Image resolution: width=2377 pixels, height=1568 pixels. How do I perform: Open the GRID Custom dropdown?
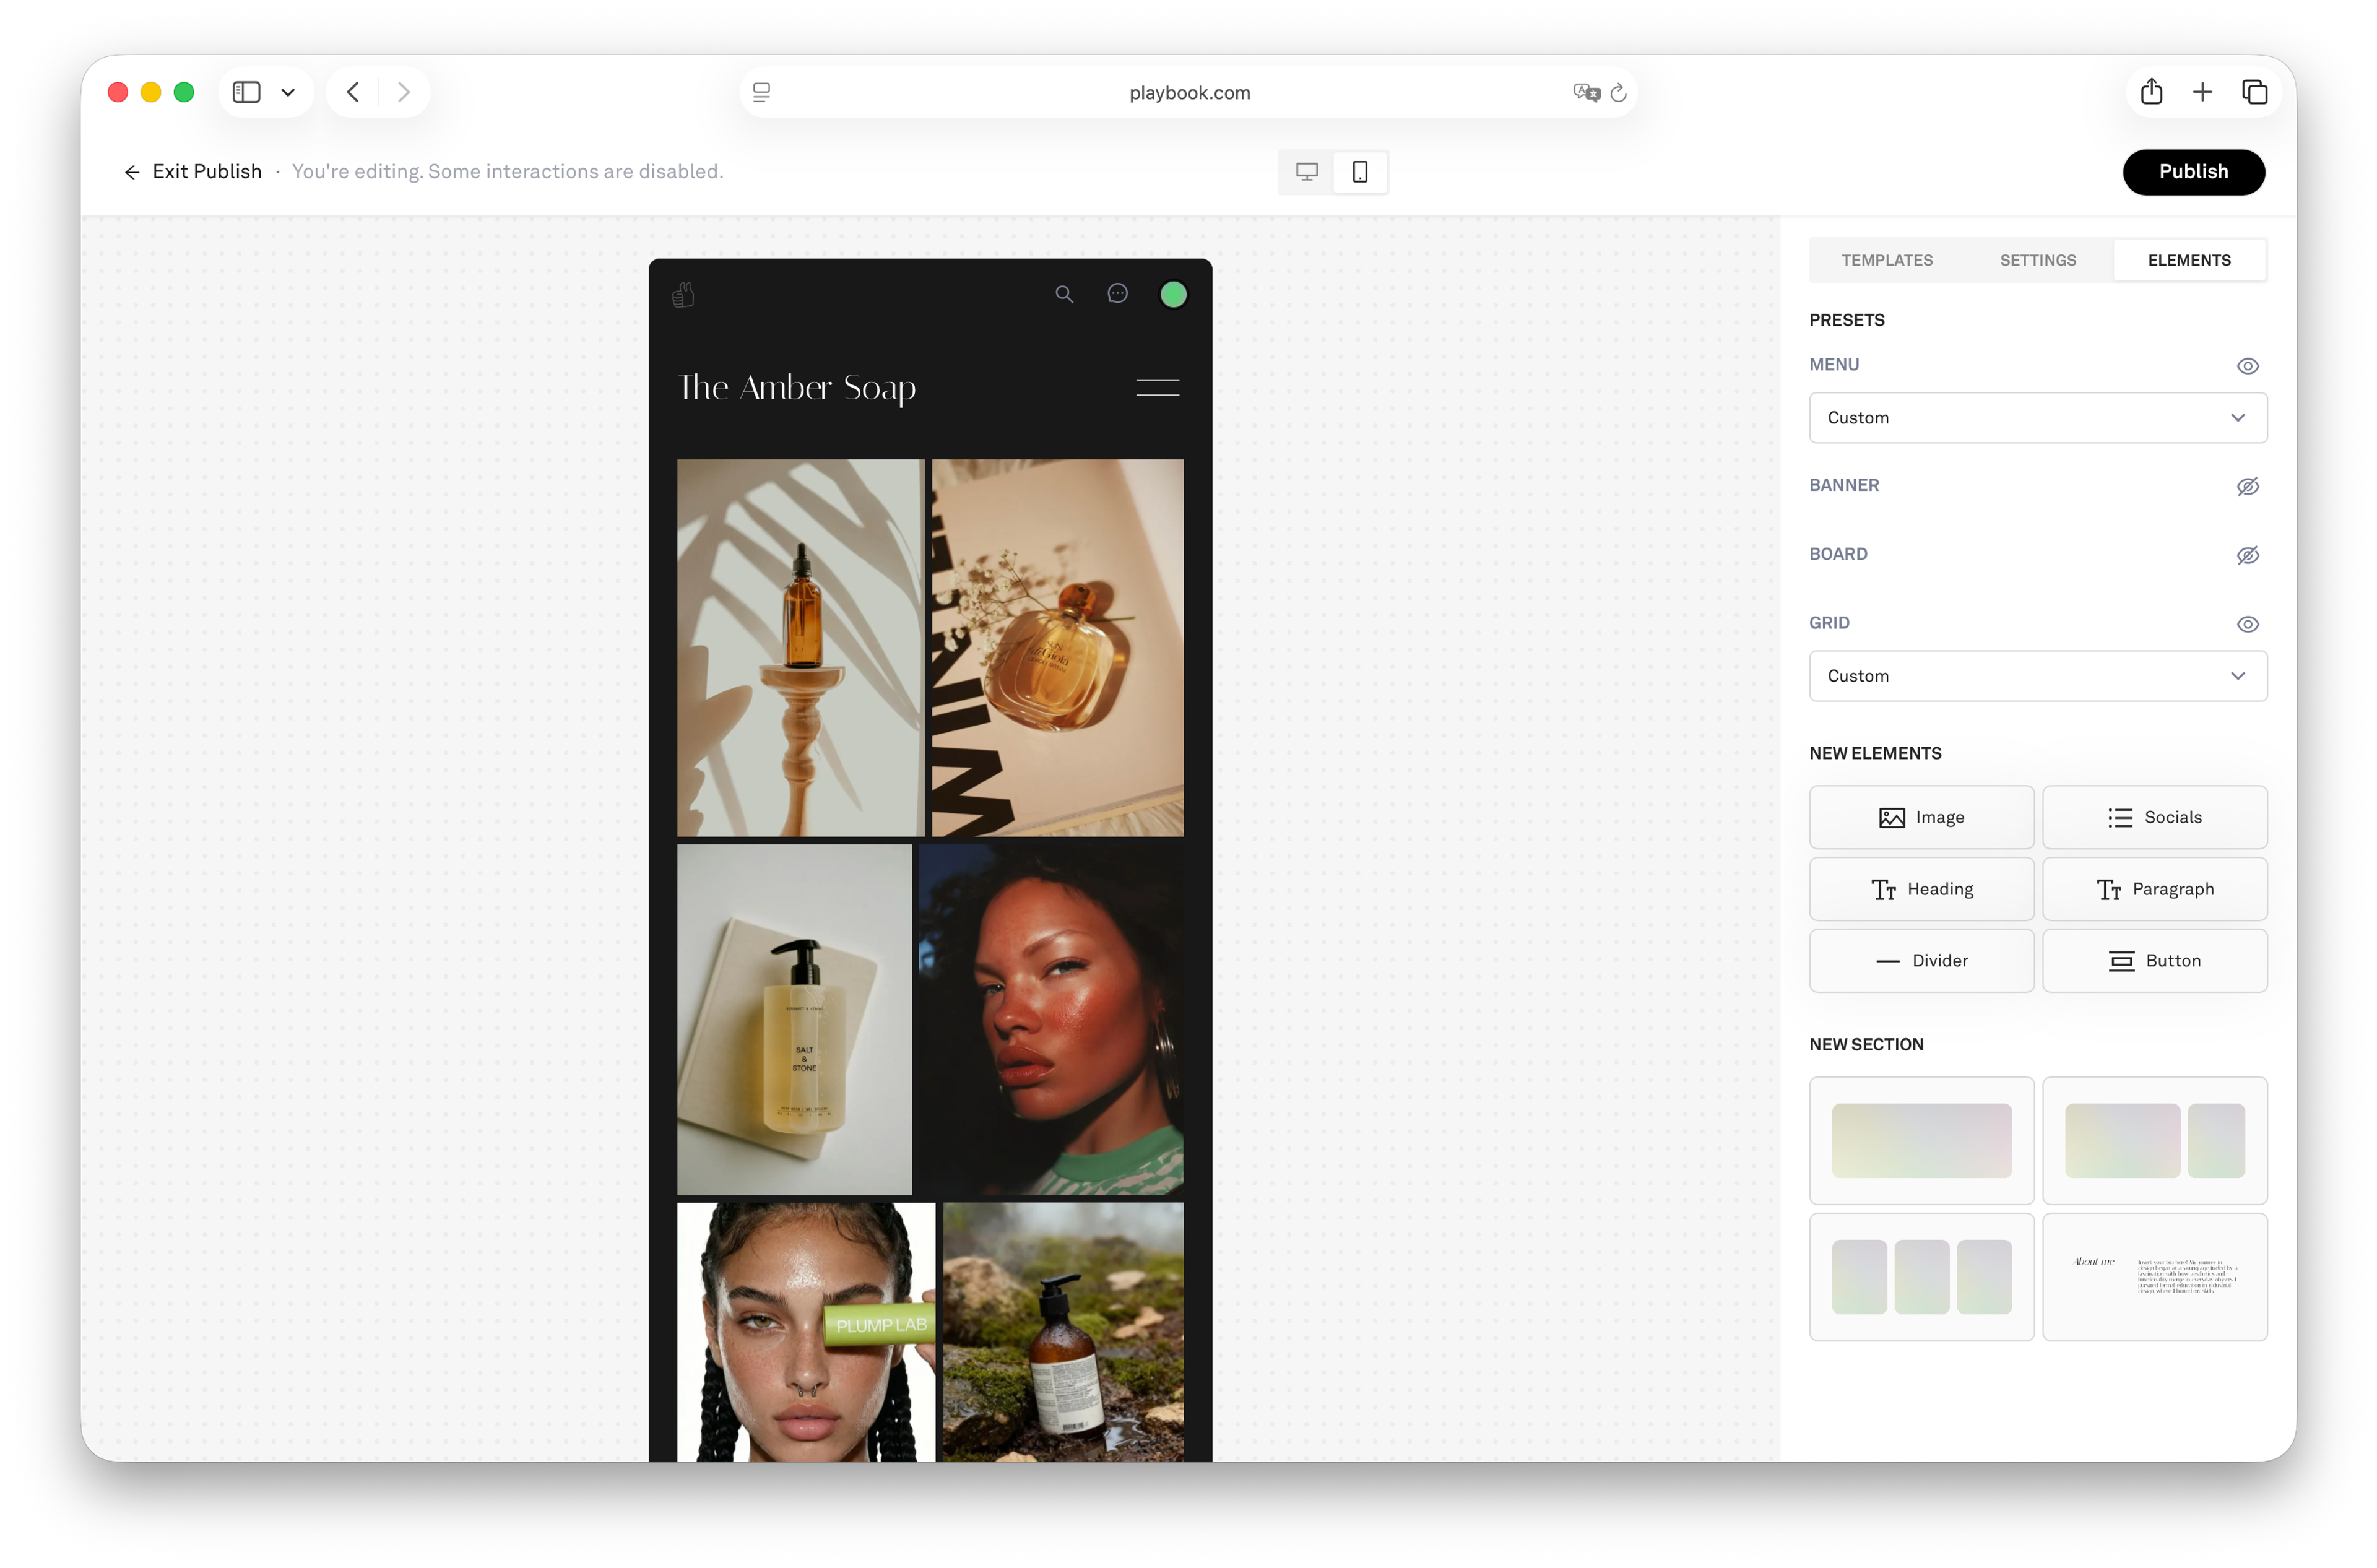[2037, 676]
